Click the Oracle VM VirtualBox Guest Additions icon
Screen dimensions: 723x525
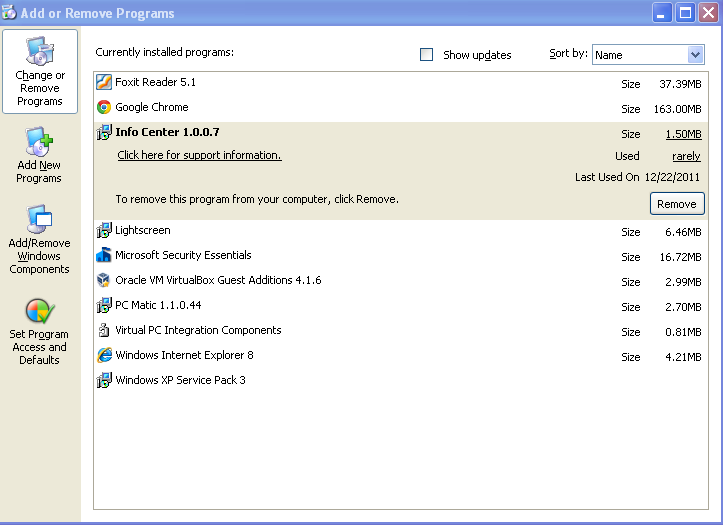[x=104, y=281]
